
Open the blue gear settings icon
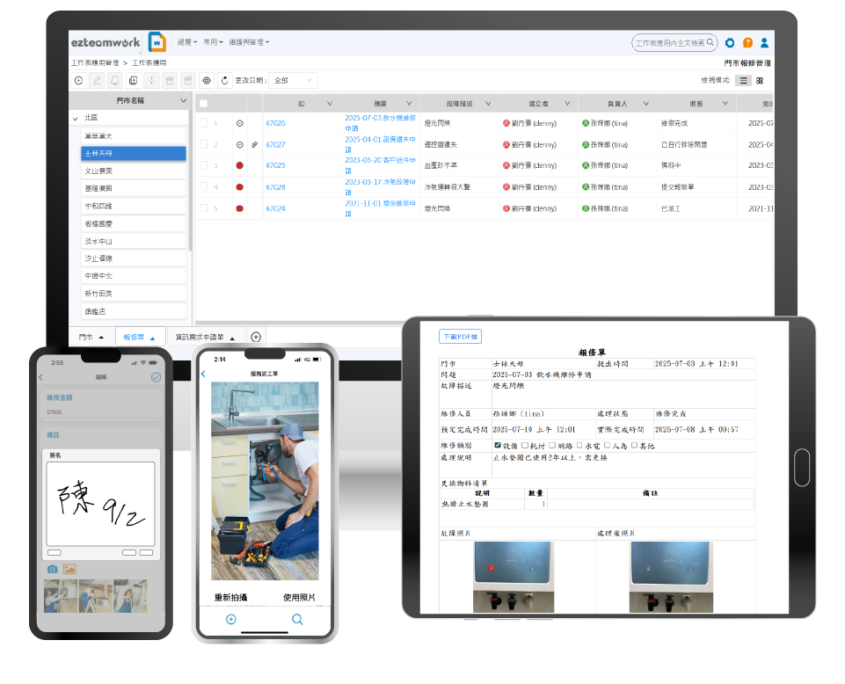point(730,43)
